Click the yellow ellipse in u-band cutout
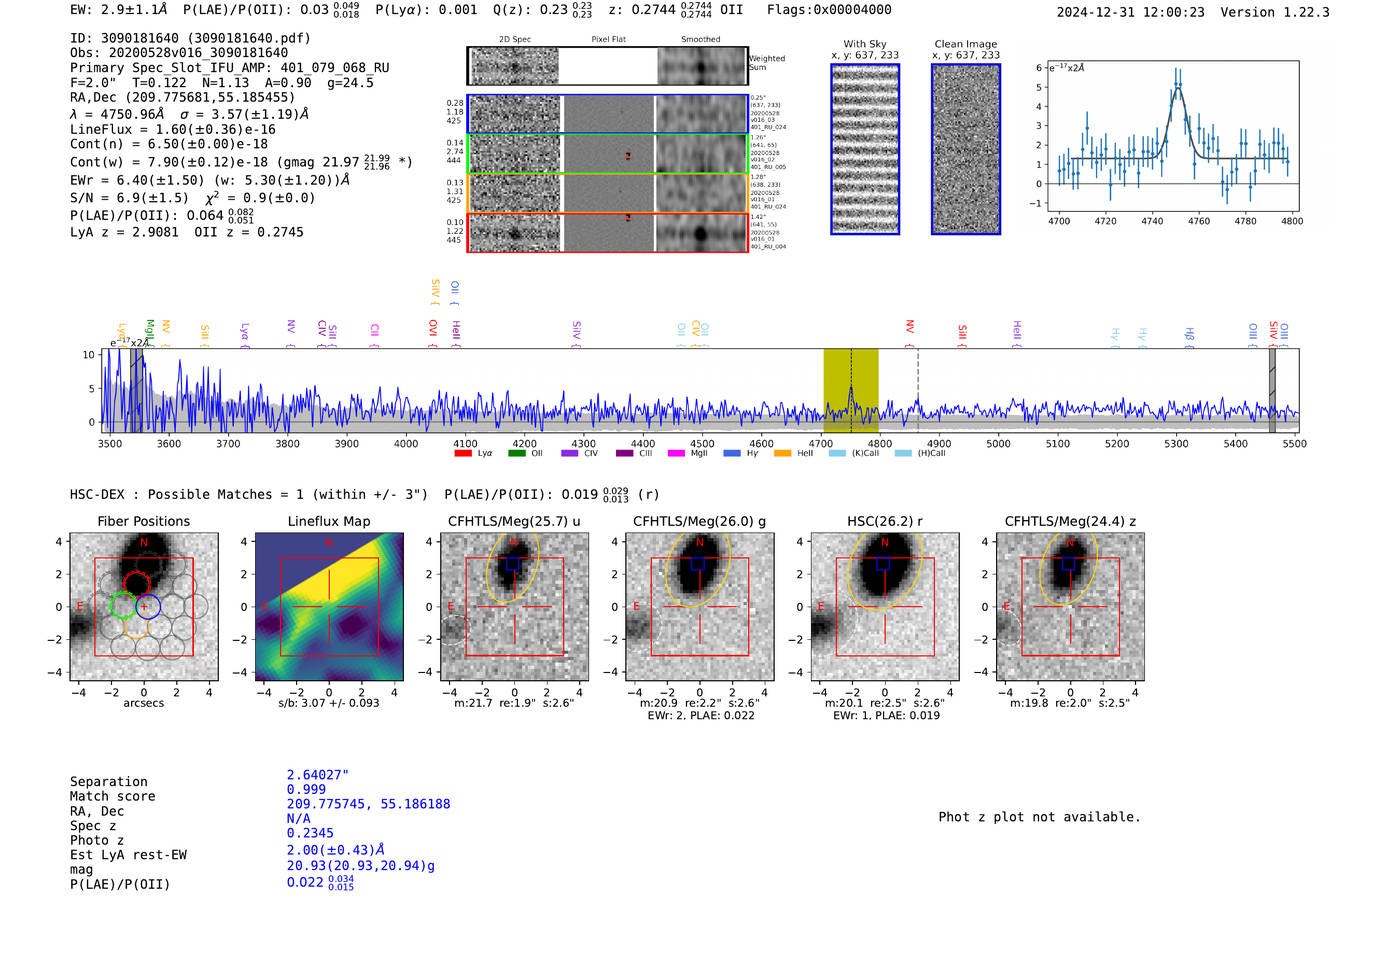This screenshot has height=953, width=1400. (x=514, y=567)
